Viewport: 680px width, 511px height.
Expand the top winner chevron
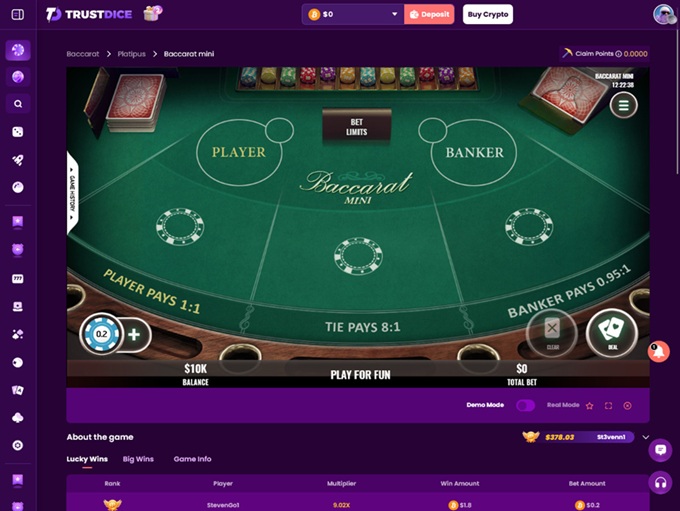tap(645, 437)
